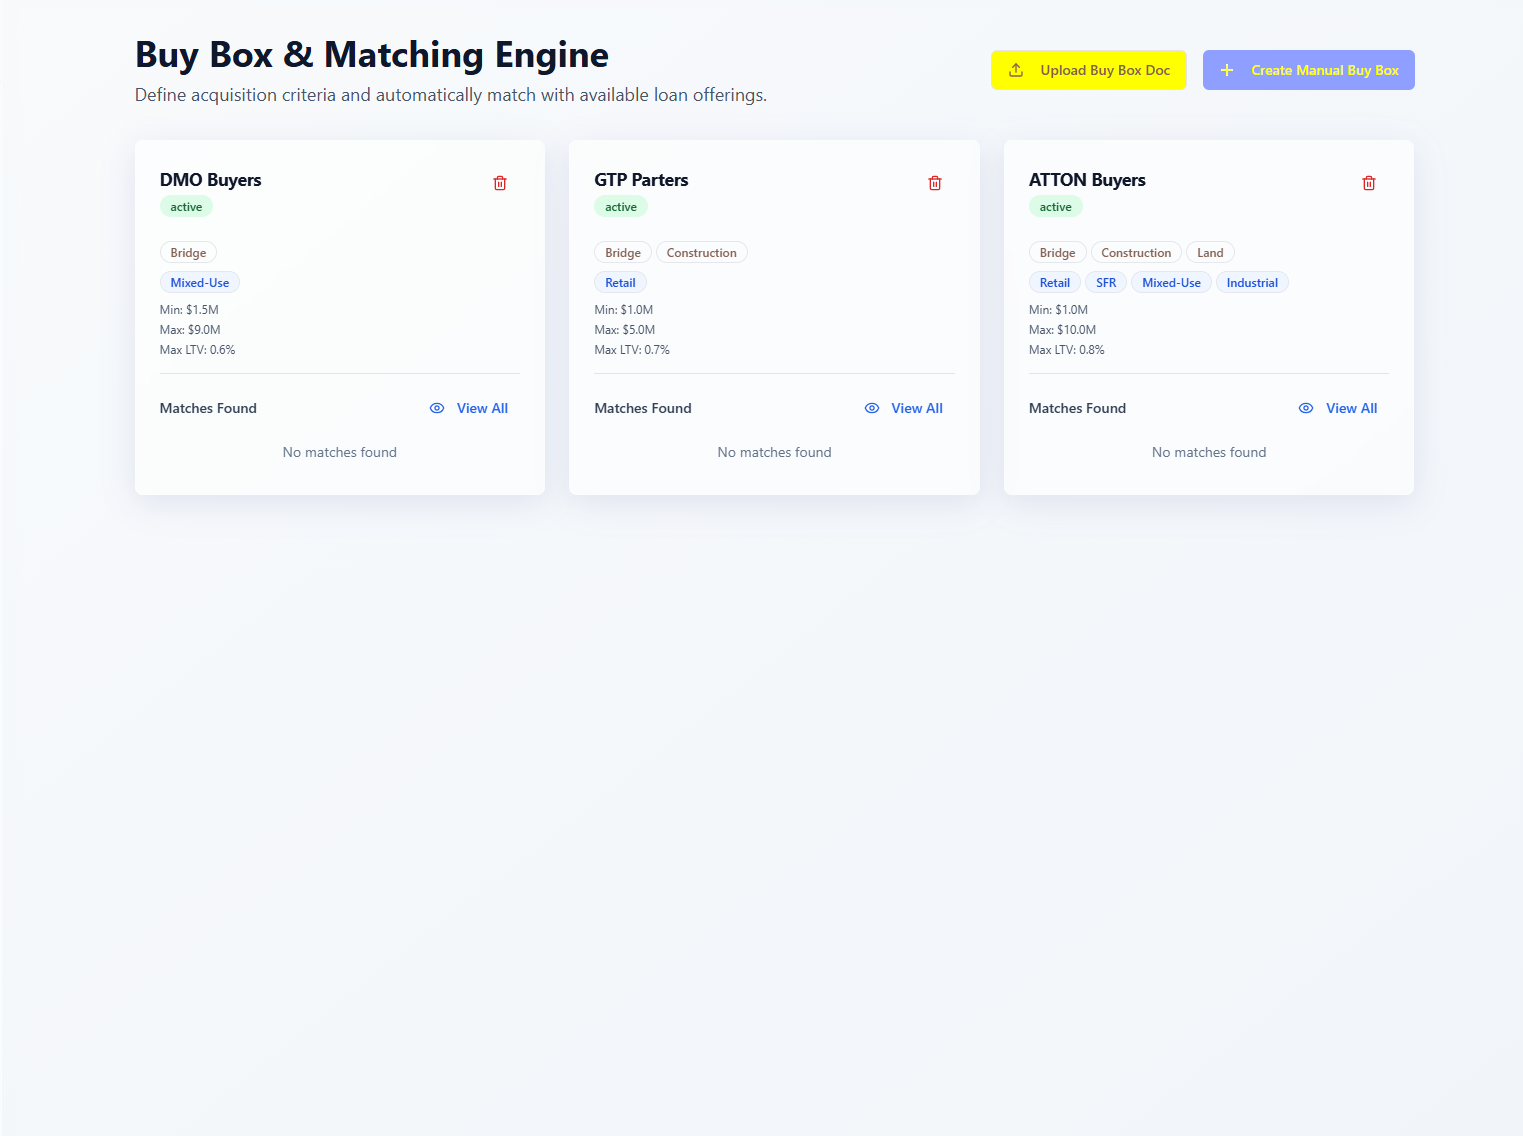Viewport: 1523px width, 1136px height.
Task: Open View All for DMO Buyers matches
Action: click(x=482, y=408)
